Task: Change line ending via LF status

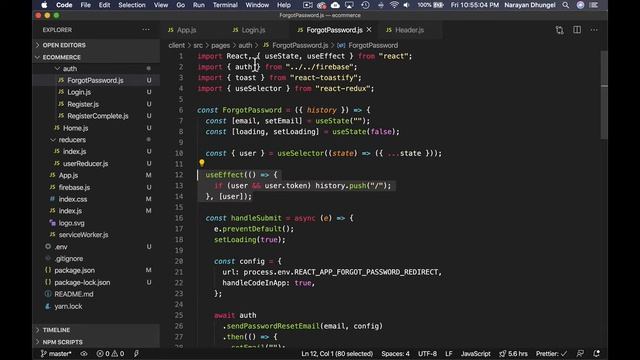Action: pyautogui.click(x=449, y=353)
